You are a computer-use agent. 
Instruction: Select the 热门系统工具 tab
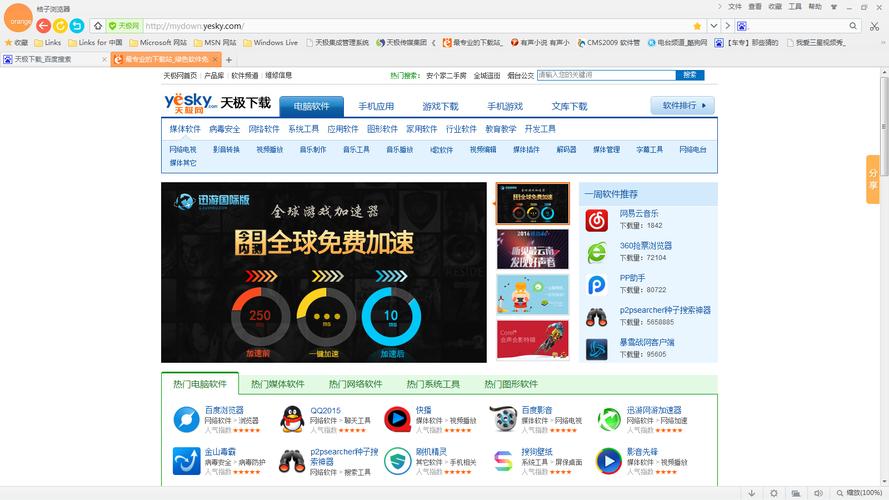(433, 384)
